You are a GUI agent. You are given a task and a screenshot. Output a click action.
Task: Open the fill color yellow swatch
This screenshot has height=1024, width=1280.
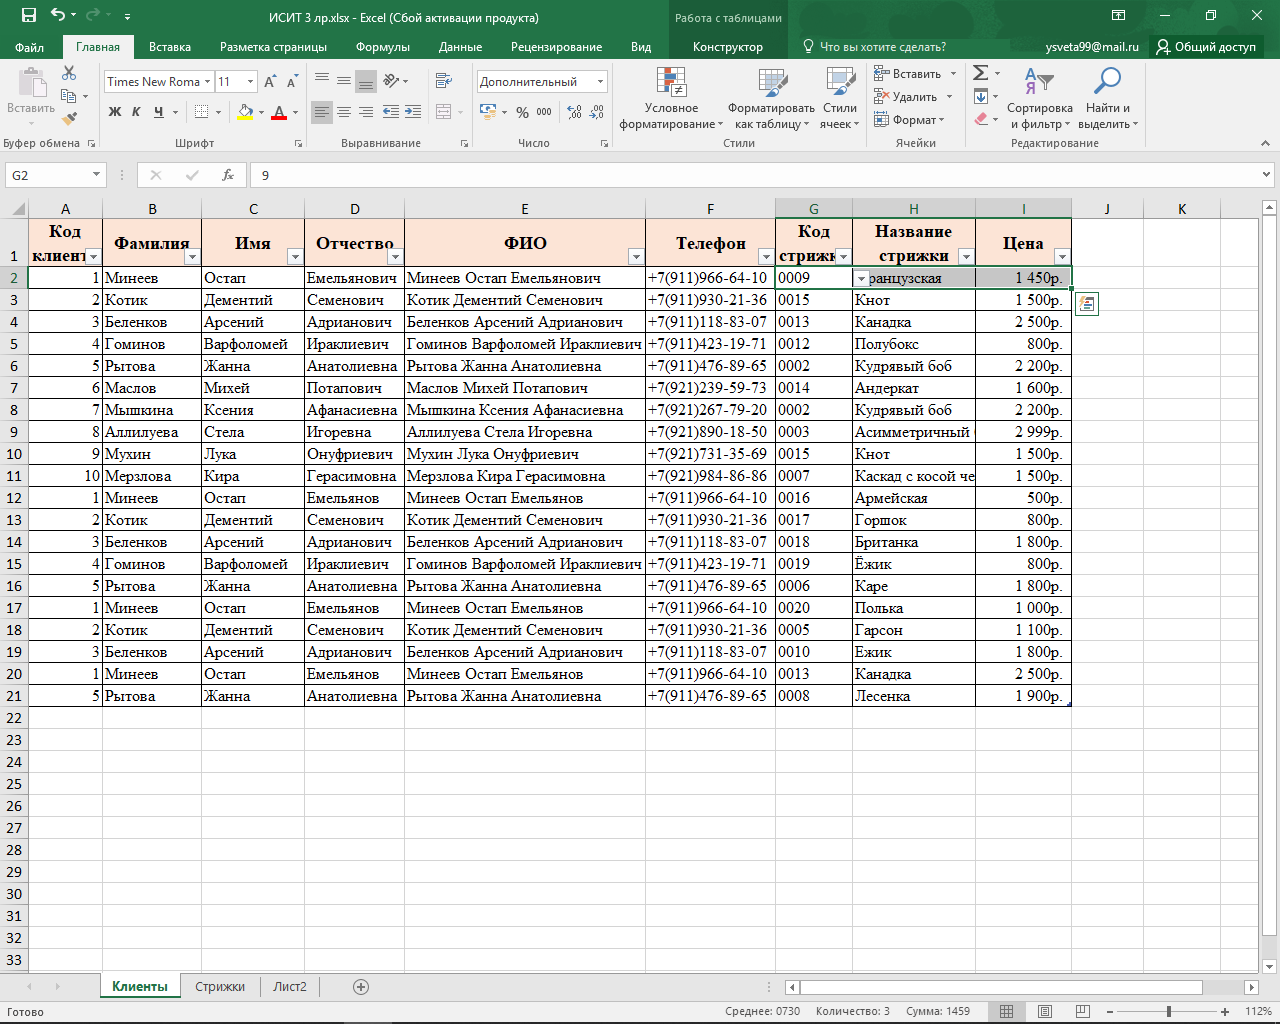tap(245, 113)
